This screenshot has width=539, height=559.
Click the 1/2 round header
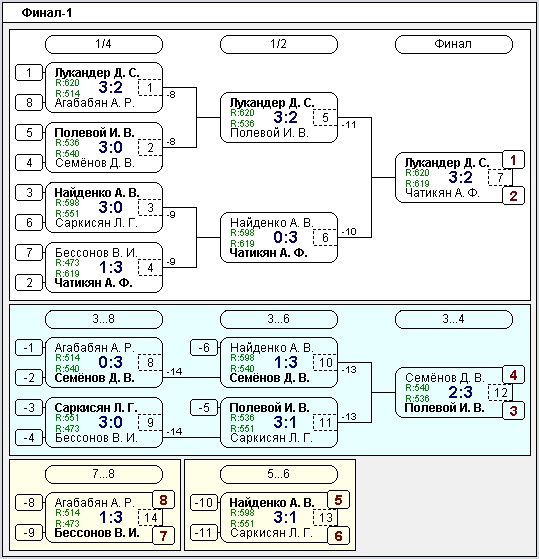(x=279, y=44)
